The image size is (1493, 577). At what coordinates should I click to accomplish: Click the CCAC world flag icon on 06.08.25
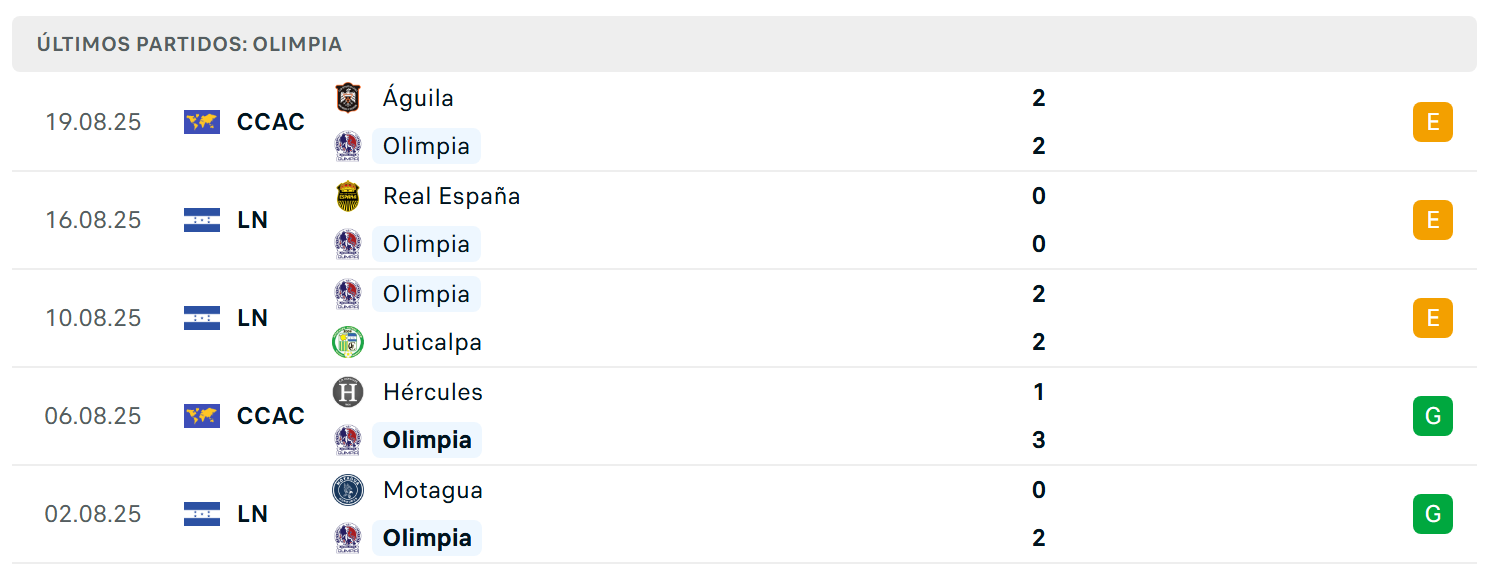tap(202, 416)
